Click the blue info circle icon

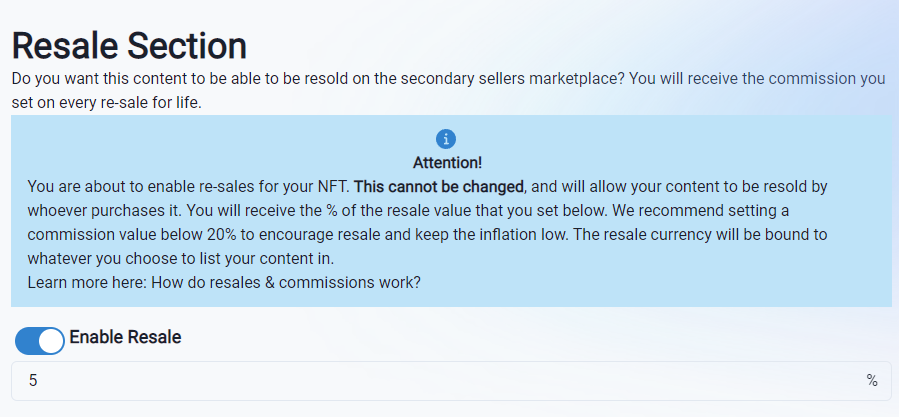446,139
